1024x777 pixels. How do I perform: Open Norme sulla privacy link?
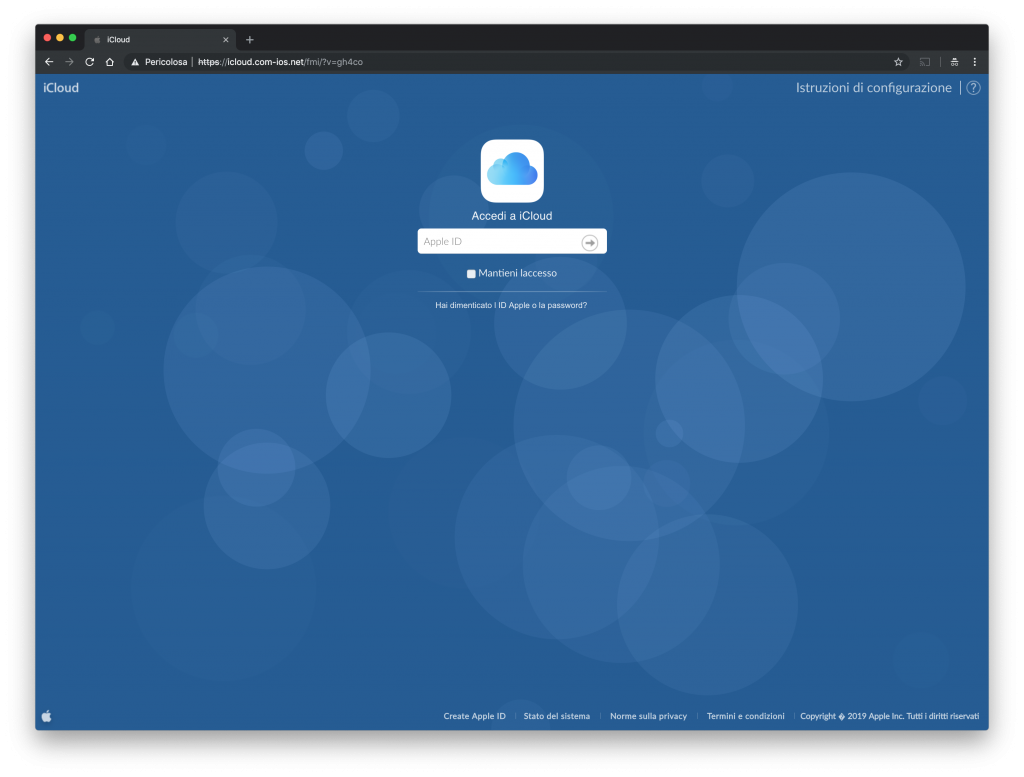(x=648, y=716)
